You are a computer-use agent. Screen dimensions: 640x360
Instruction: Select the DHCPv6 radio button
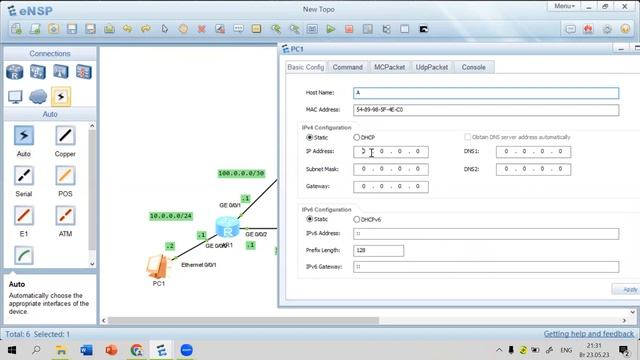356,219
